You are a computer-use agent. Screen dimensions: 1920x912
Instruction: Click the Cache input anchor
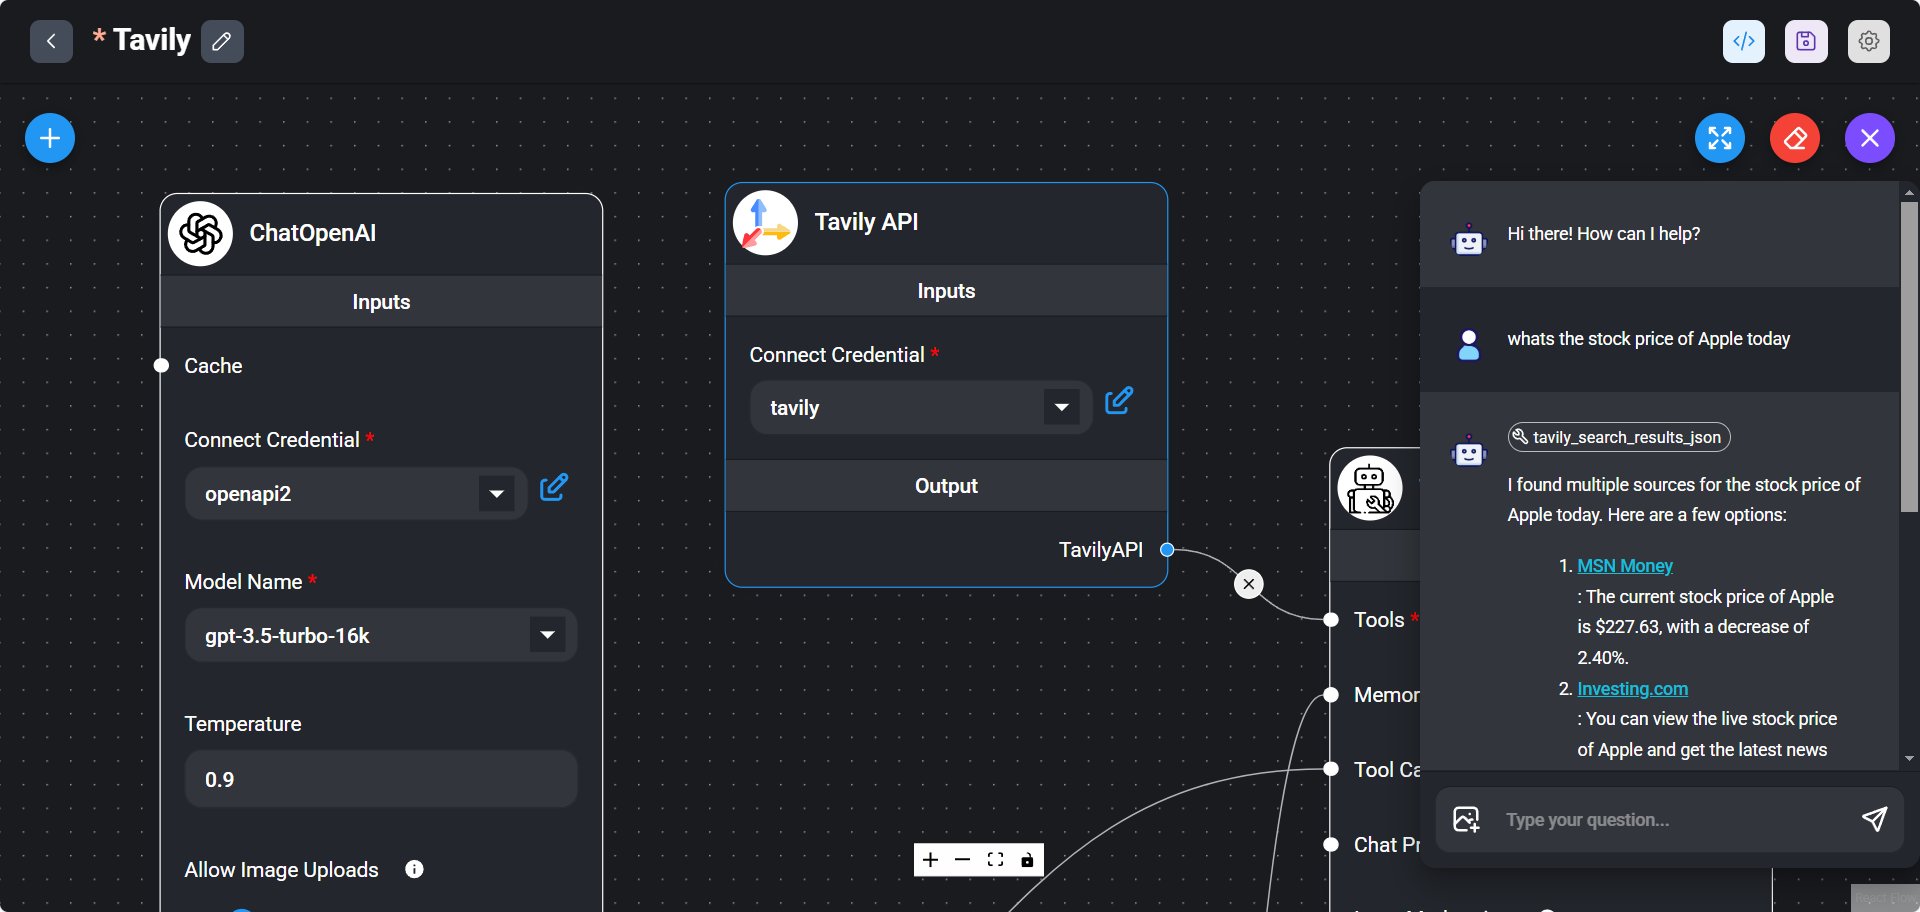pyautogui.click(x=161, y=365)
